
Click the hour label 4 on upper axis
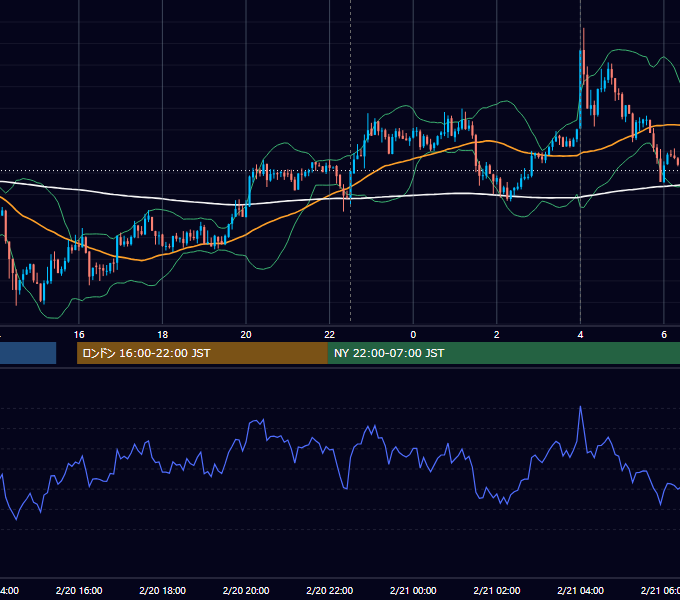[580, 335]
